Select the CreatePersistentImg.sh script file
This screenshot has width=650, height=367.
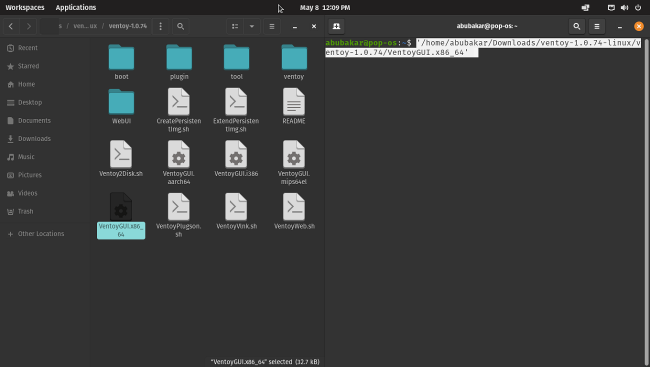coord(179,110)
